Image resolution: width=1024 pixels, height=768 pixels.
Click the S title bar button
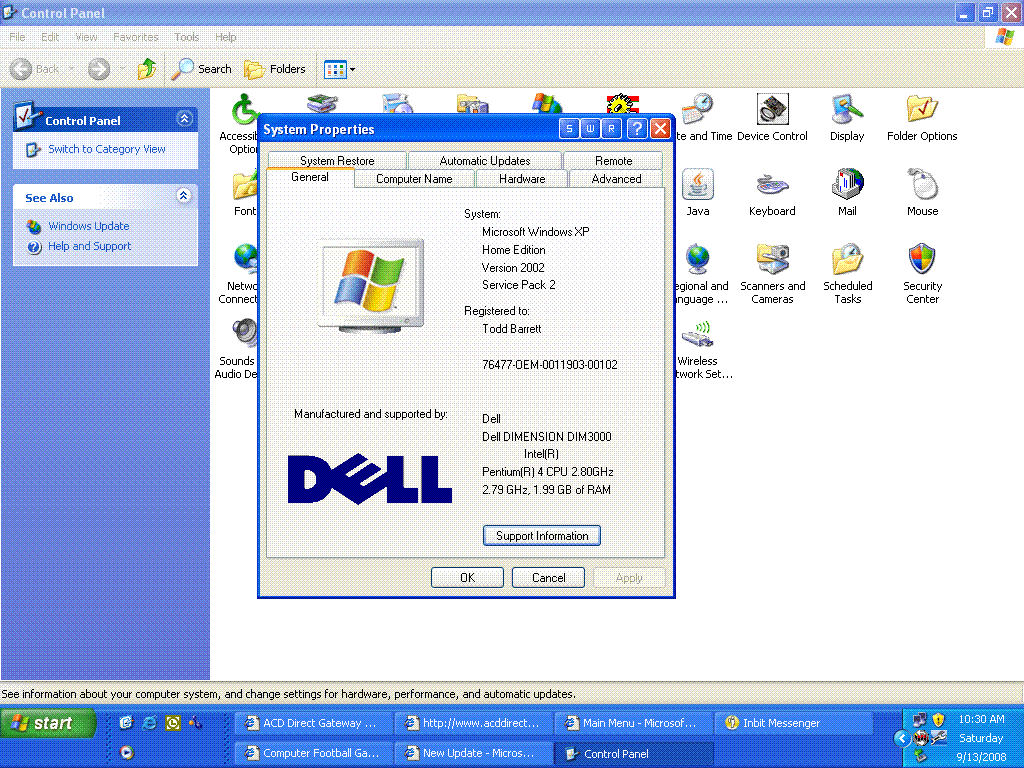pos(569,129)
